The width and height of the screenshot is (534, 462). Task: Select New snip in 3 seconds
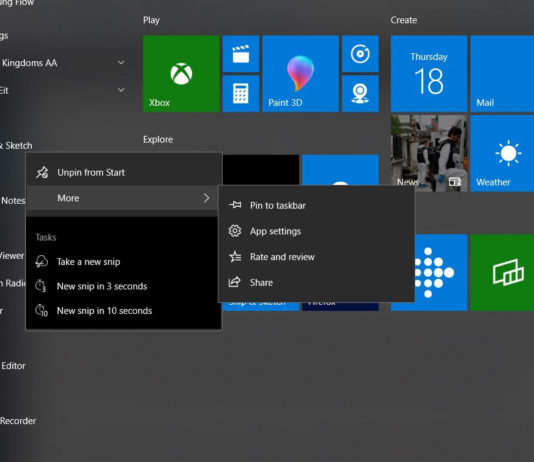tap(124, 286)
